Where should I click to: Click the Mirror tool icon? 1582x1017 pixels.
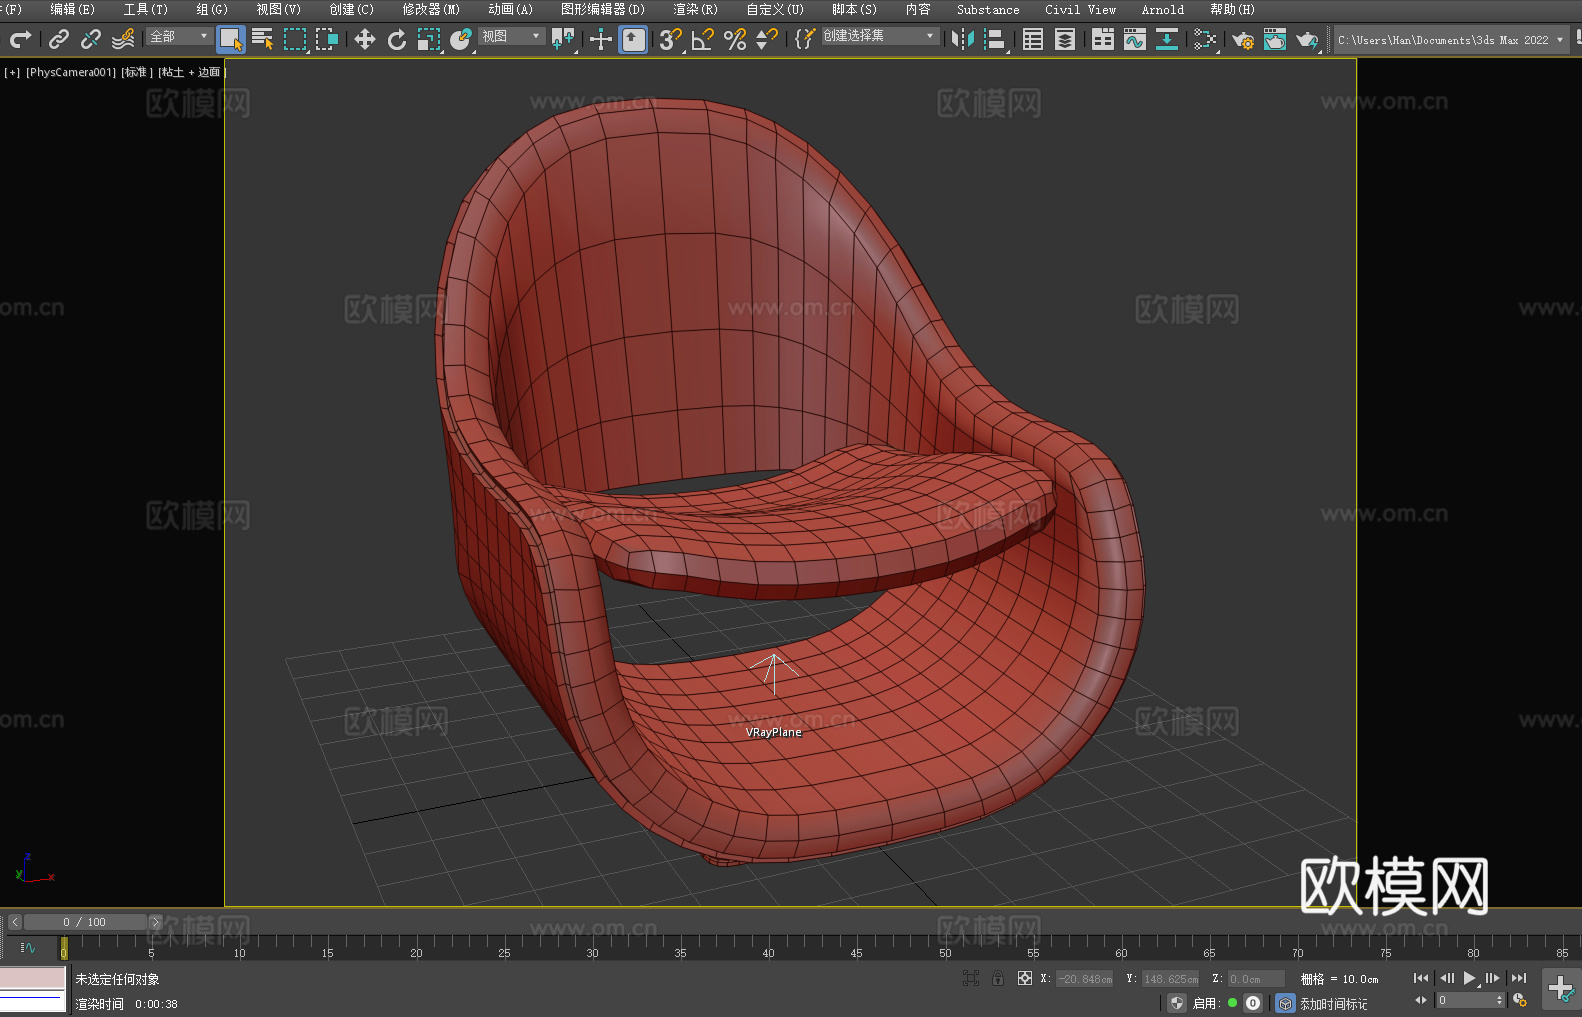tap(963, 39)
